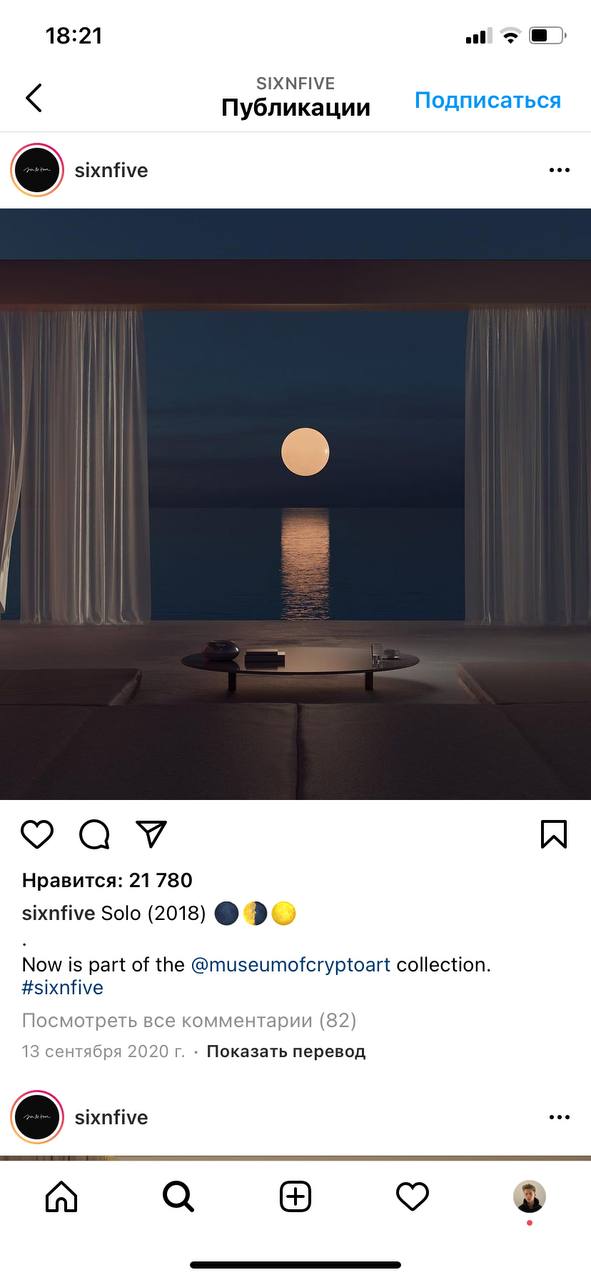Open @museumofcryptoart mention link
This screenshot has width=591, height=1280.
[291, 965]
